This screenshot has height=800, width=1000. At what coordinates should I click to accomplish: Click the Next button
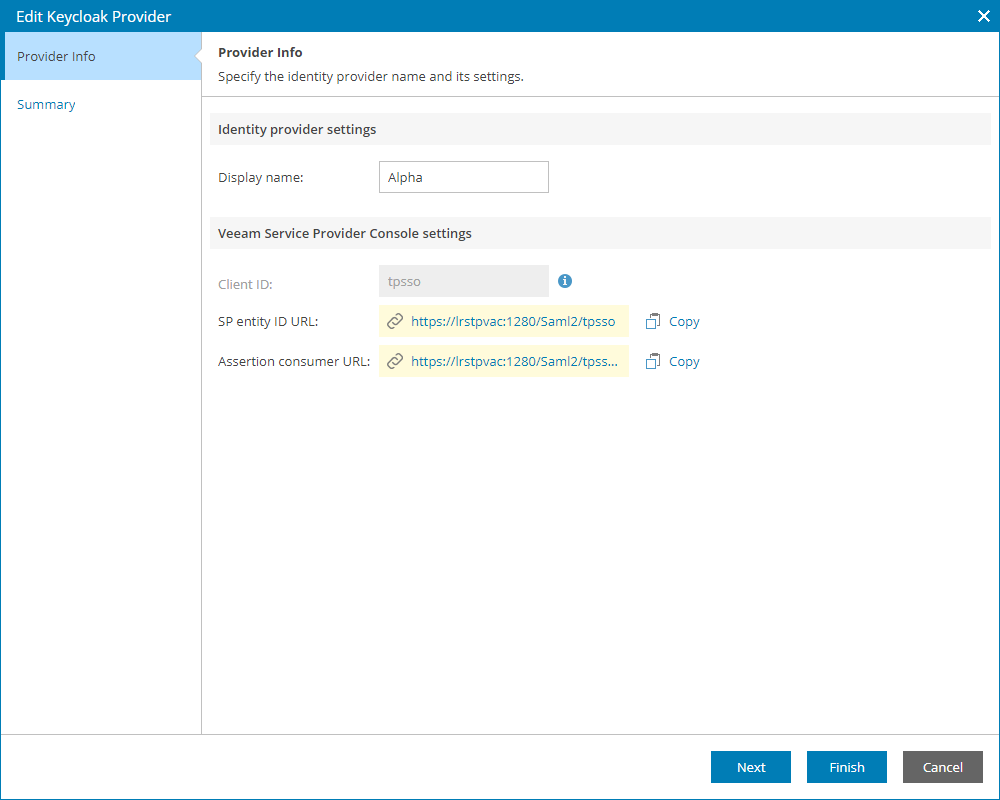tap(751, 767)
